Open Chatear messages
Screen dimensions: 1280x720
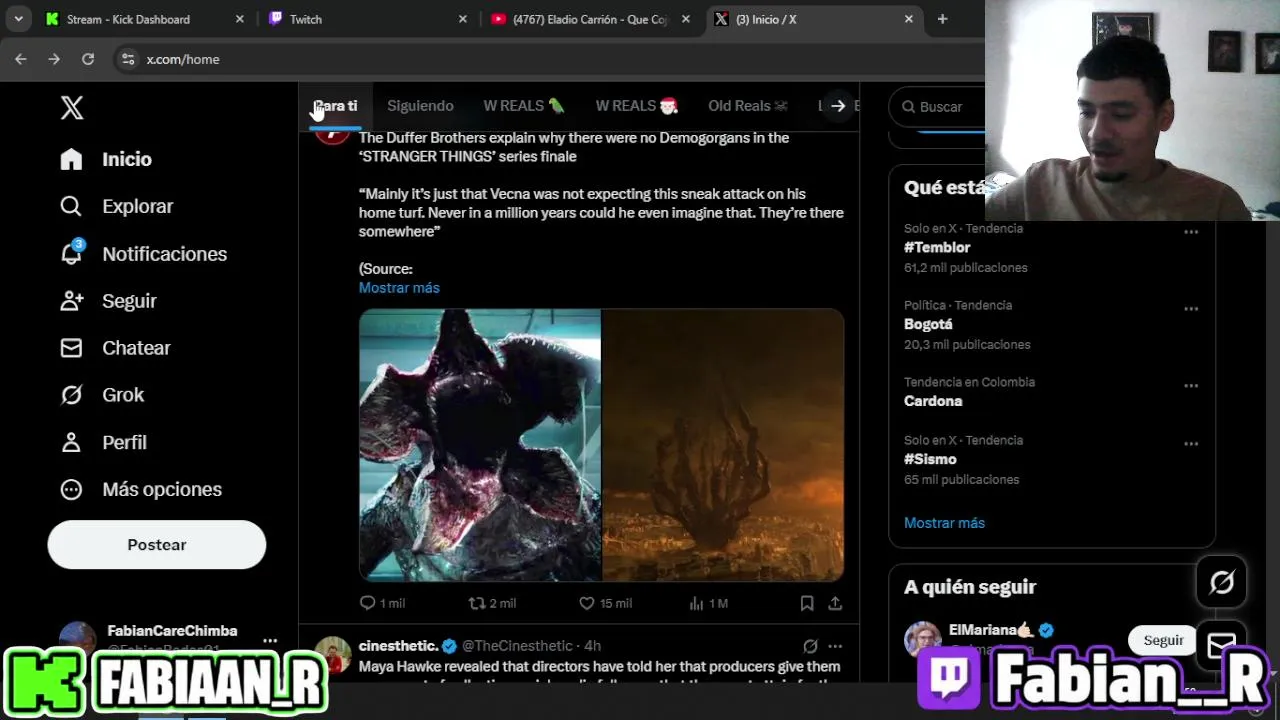coord(115,348)
